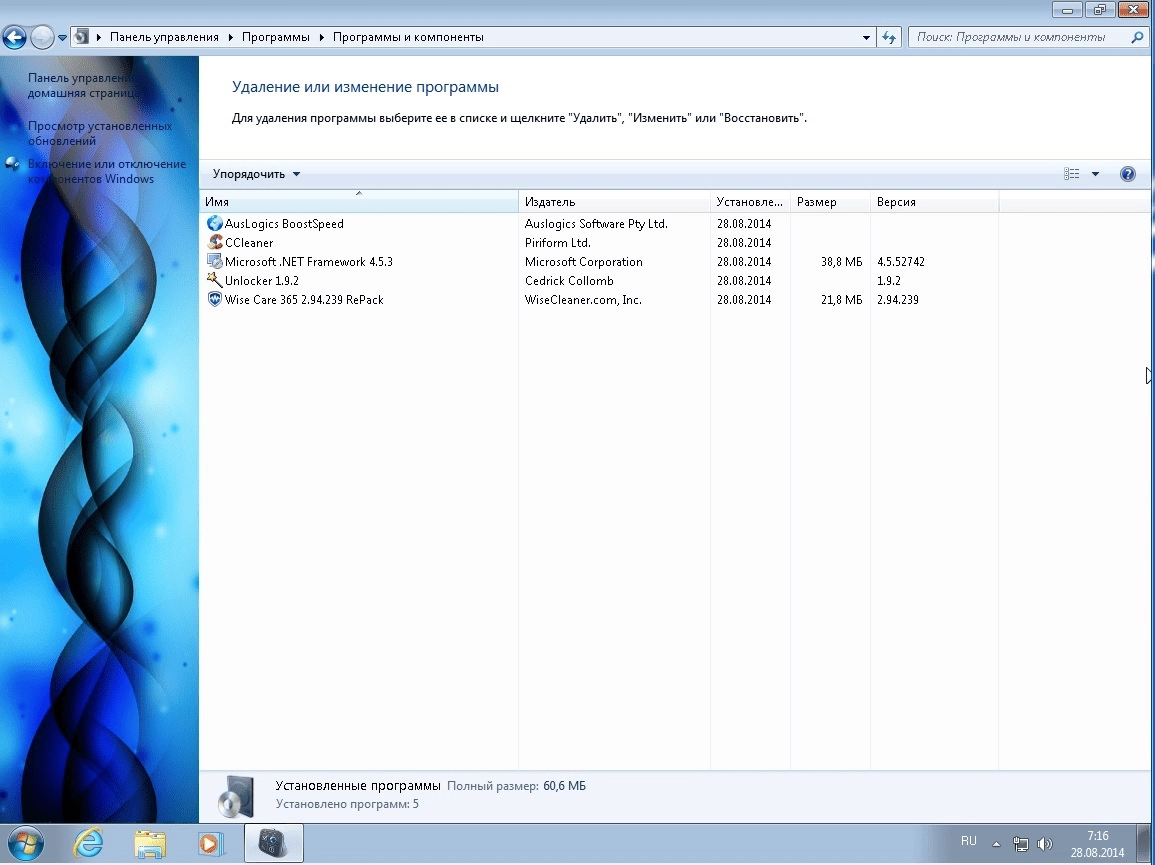Minimize the Programs and Features window
The width and height of the screenshot is (1155, 865).
click(x=1067, y=10)
